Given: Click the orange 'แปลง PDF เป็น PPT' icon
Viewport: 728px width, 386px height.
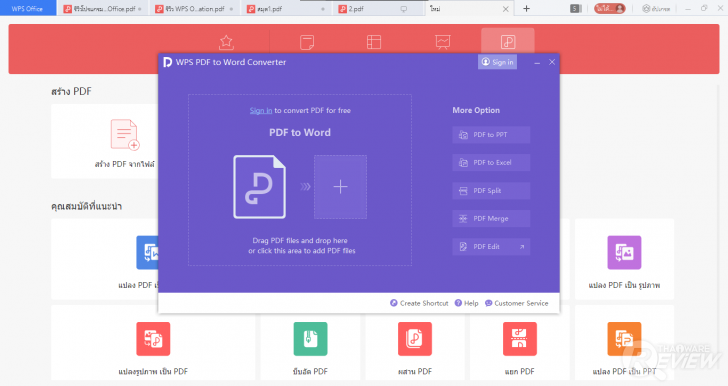Looking at the screenshot, I should [x=624, y=339].
